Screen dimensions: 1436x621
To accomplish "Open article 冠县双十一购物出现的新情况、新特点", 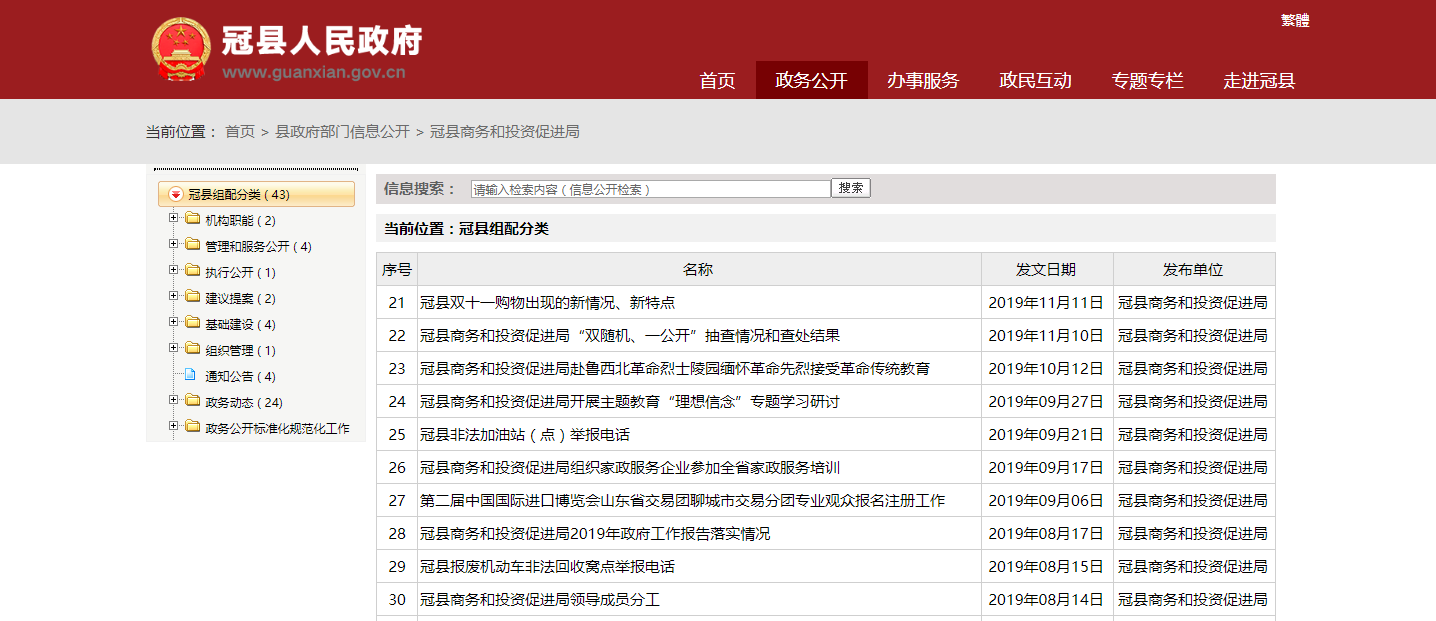I will coord(547,303).
